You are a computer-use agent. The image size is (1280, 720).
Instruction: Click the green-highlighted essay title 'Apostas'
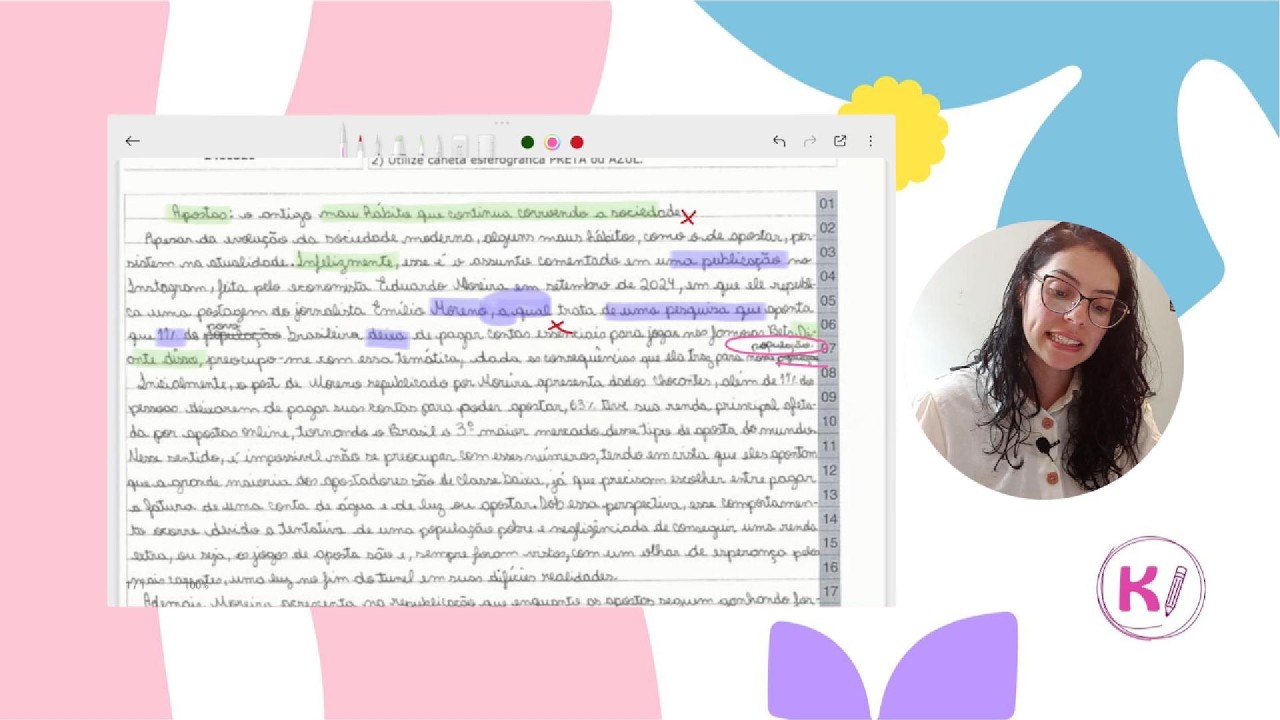201,213
